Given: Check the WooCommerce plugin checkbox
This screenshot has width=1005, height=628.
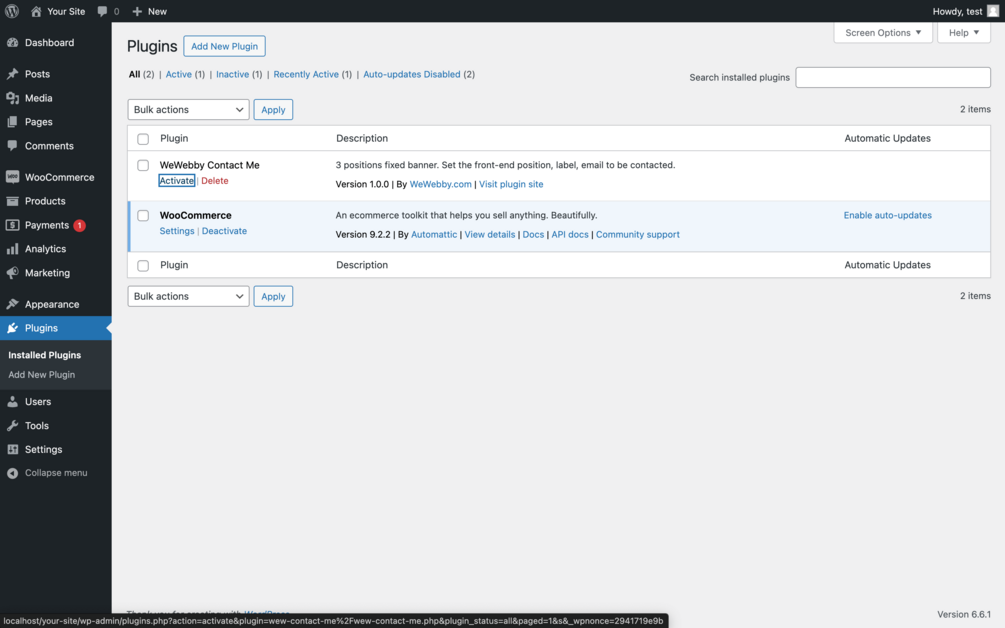Looking at the screenshot, I should pyautogui.click(x=143, y=216).
